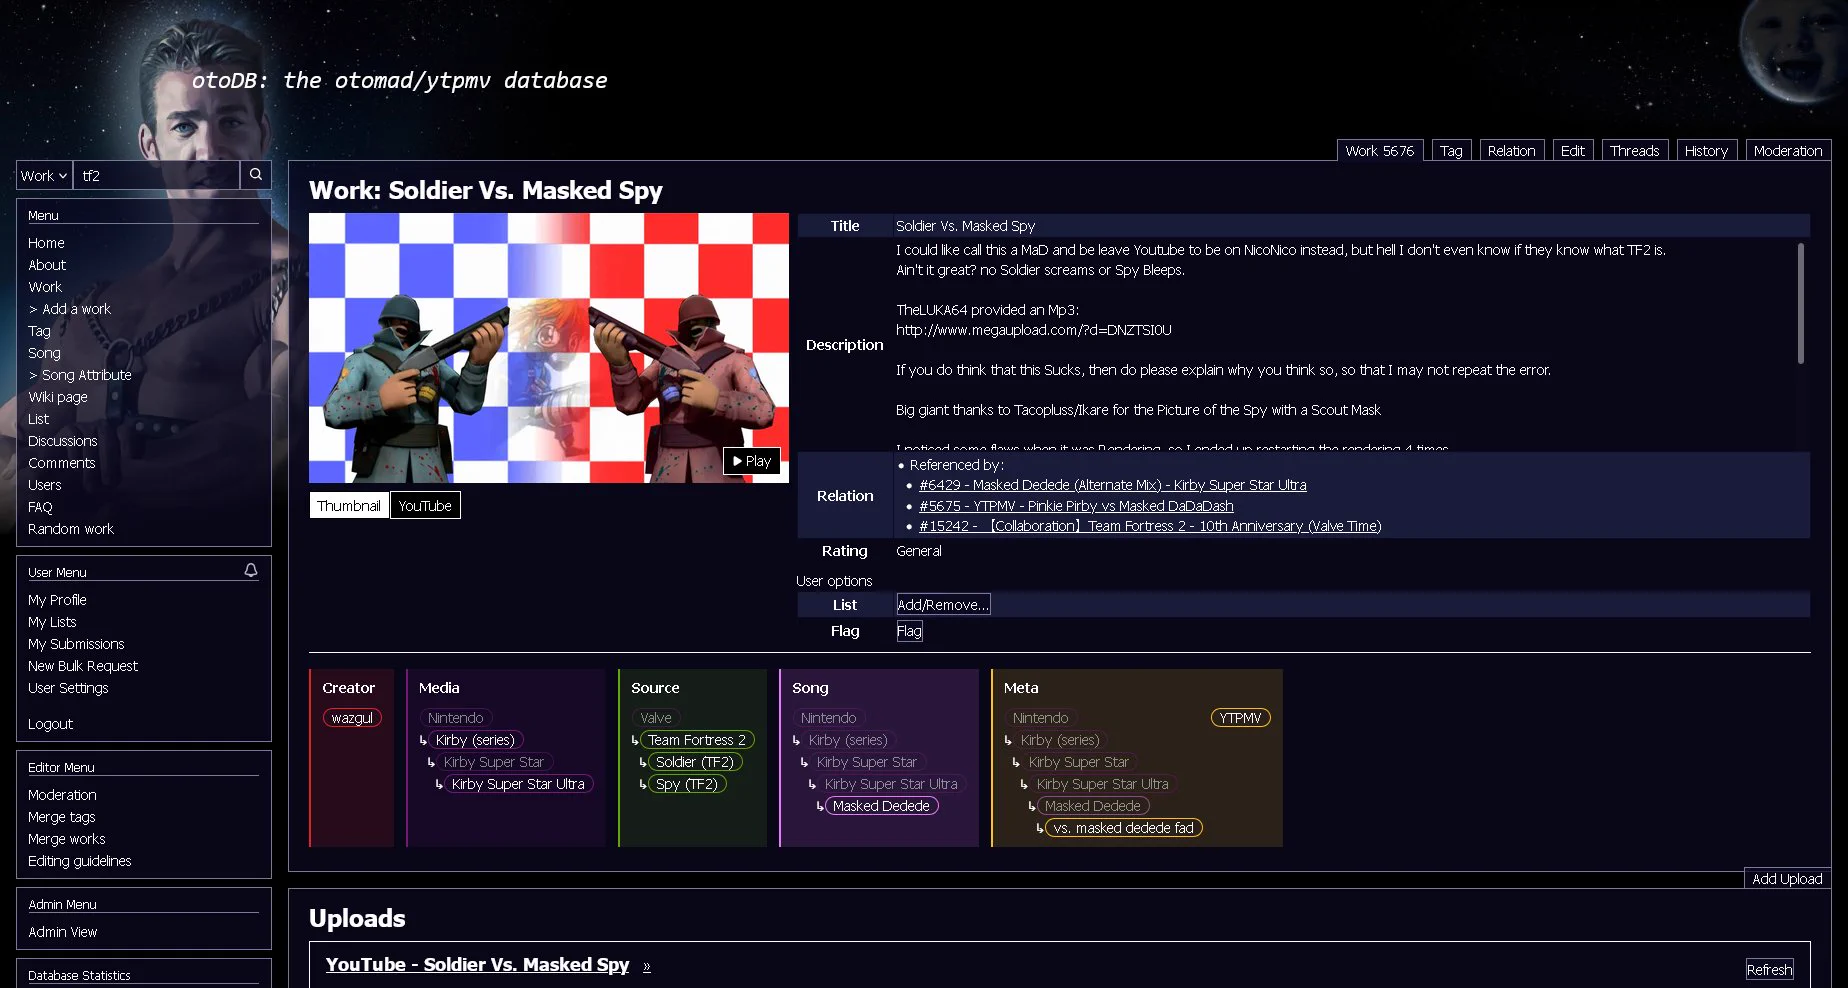Open the Team Fortress 2 source tag
This screenshot has width=1848, height=988.
pos(697,740)
